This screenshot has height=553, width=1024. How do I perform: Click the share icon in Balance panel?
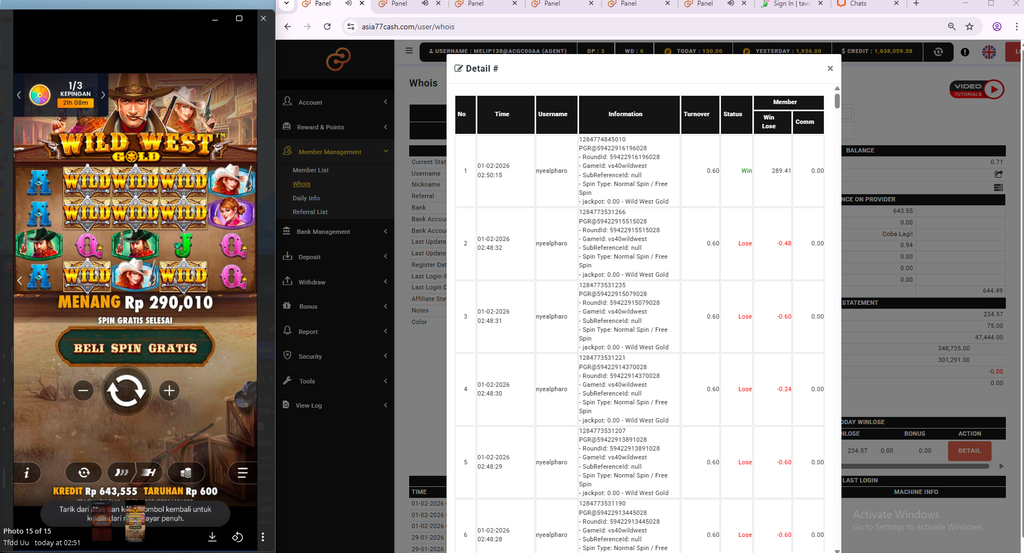(x=998, y=174)
